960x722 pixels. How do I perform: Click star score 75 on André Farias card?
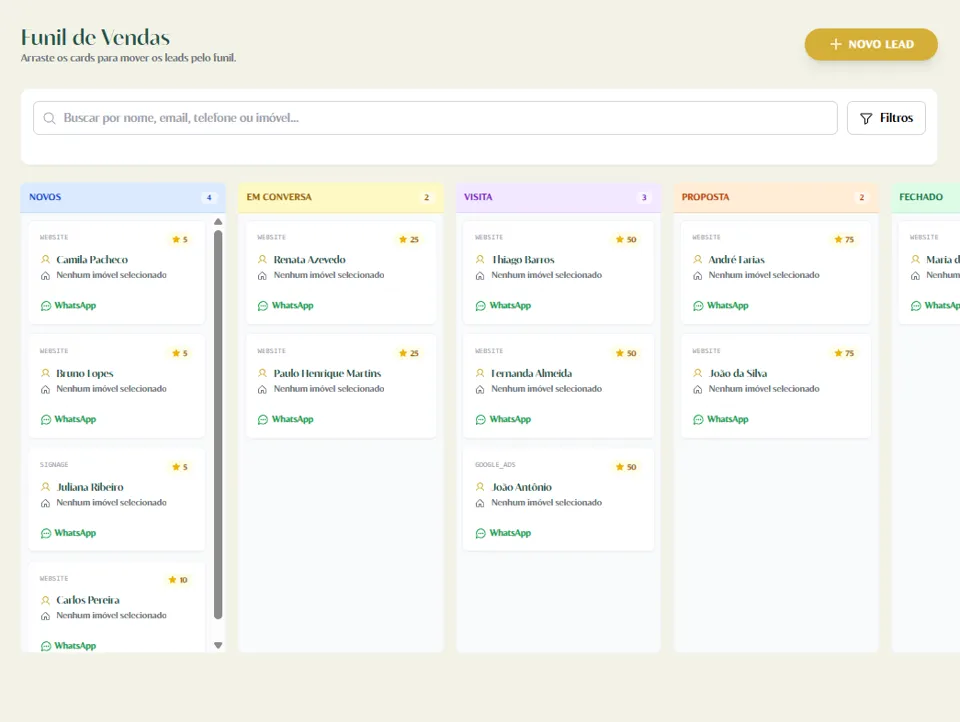coord(844,239)
